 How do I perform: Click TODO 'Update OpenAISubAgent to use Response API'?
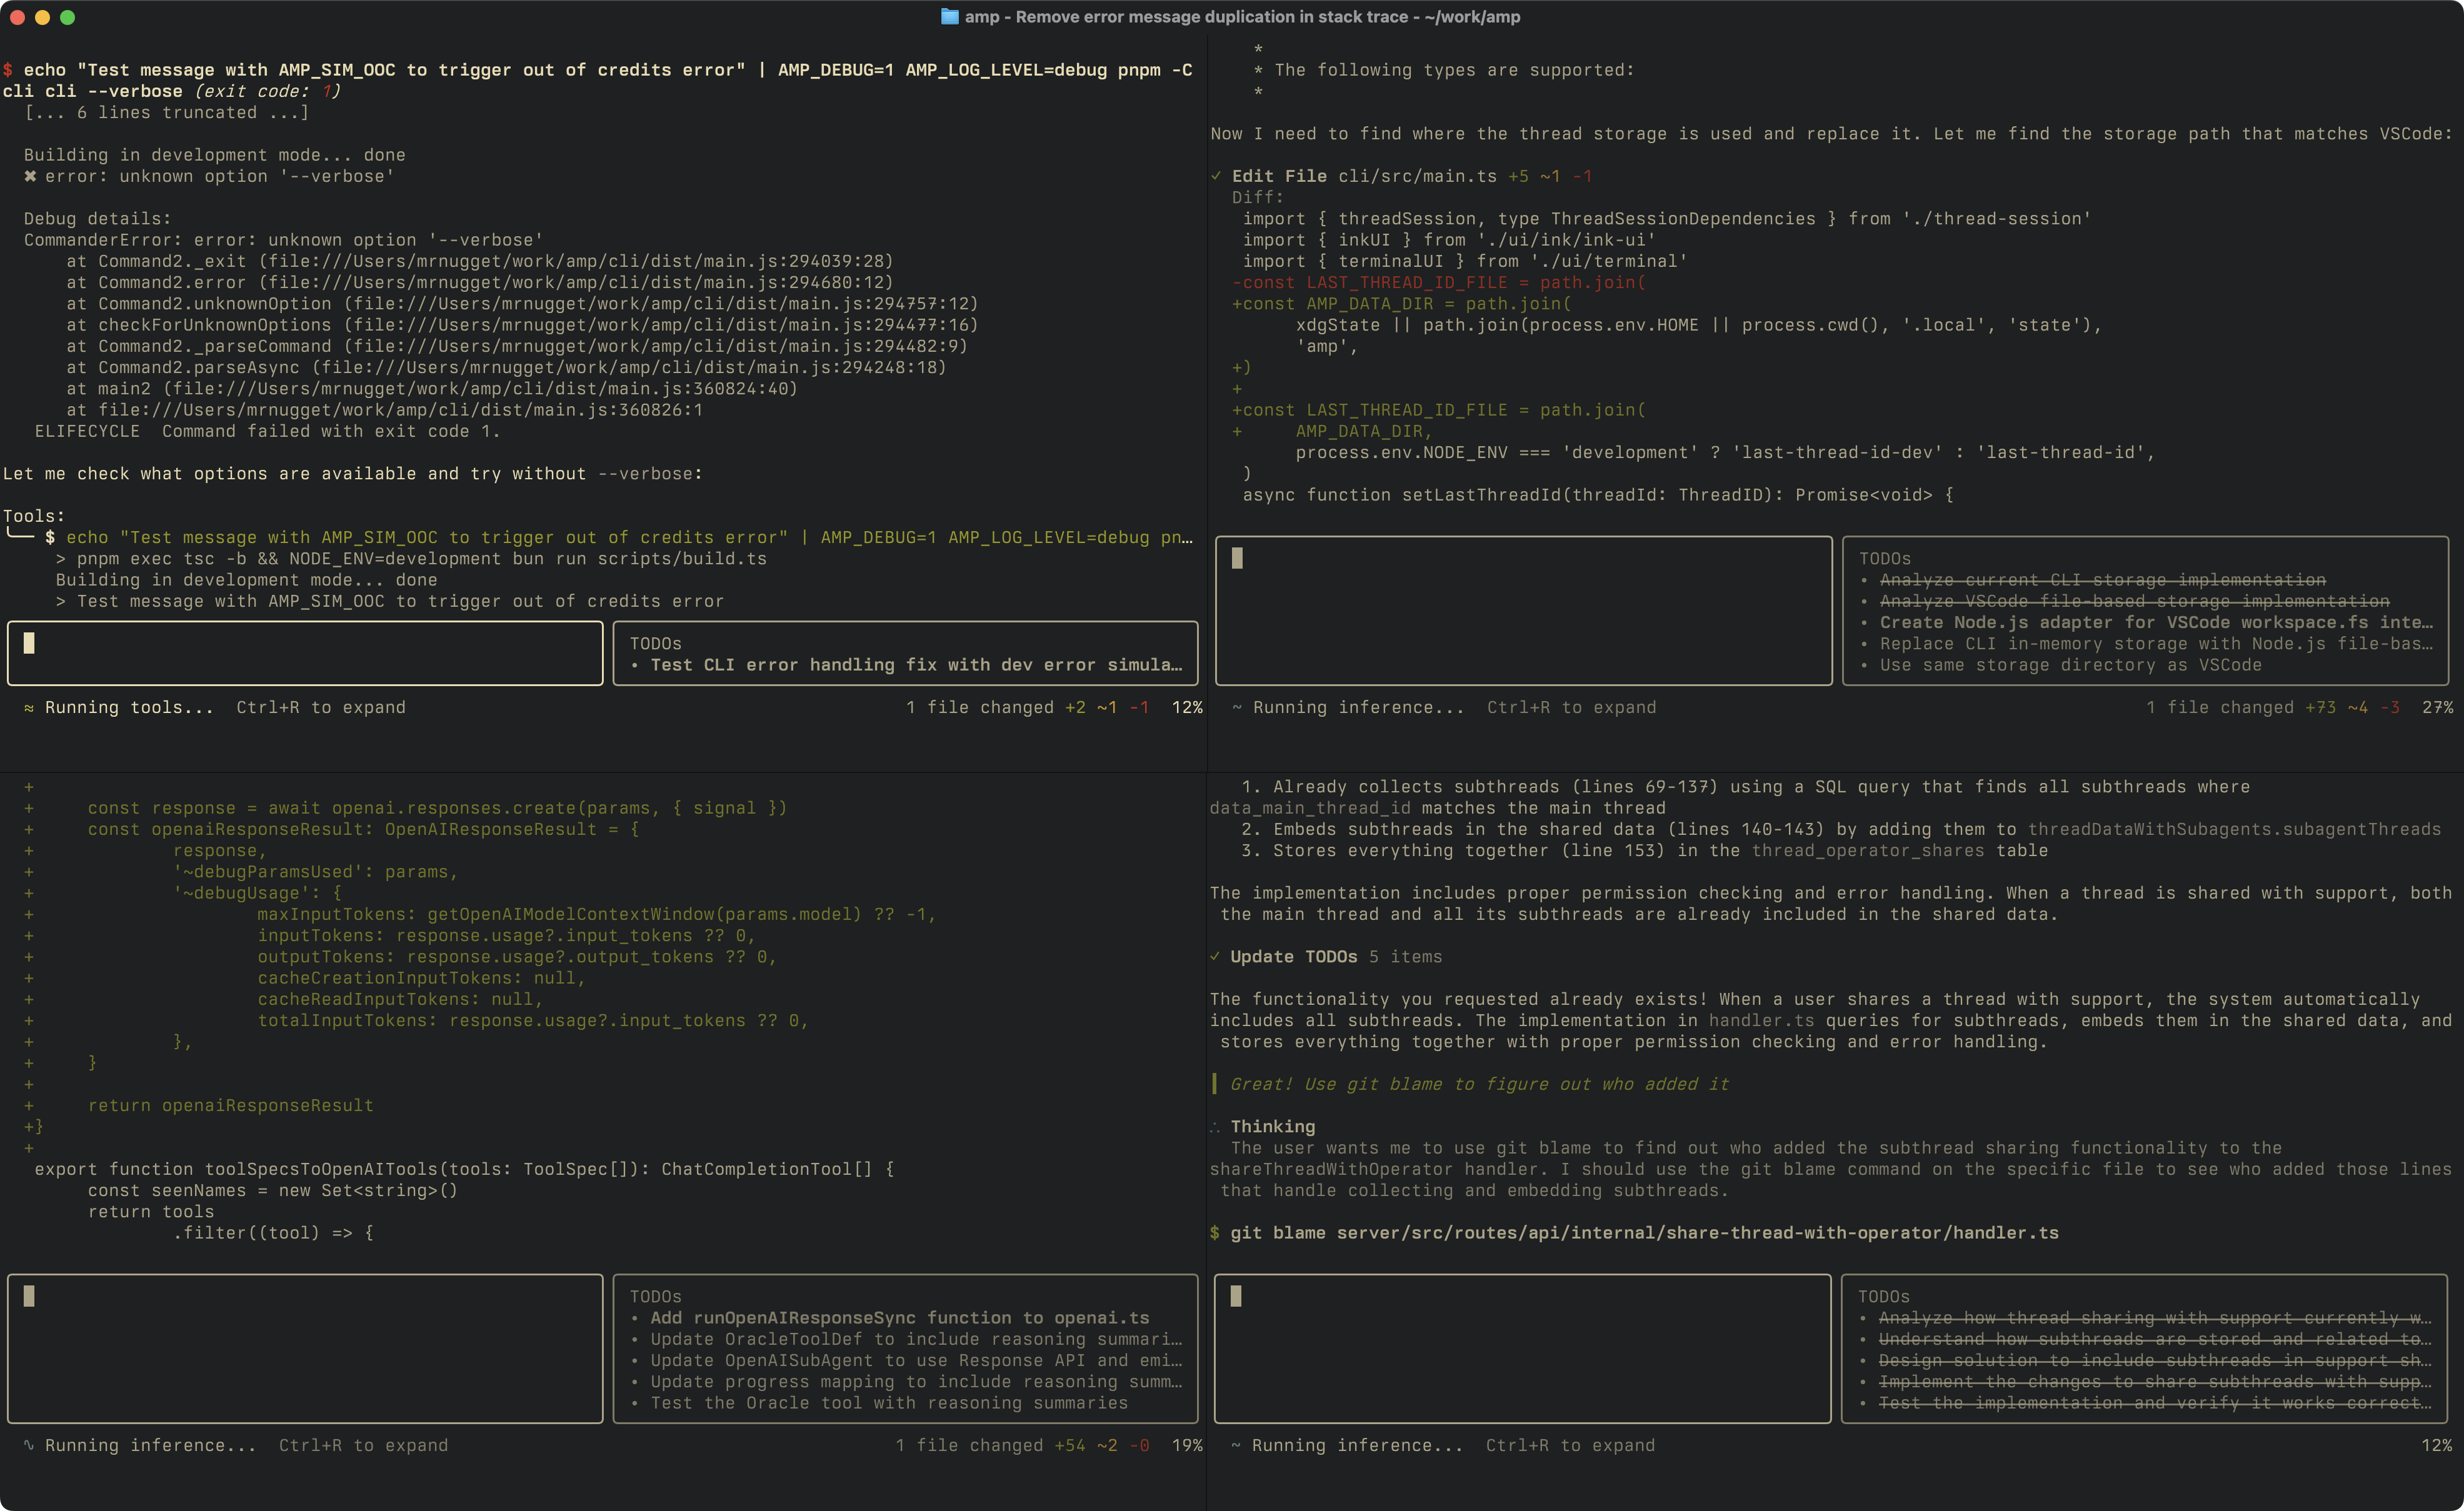pos(916,1360)
